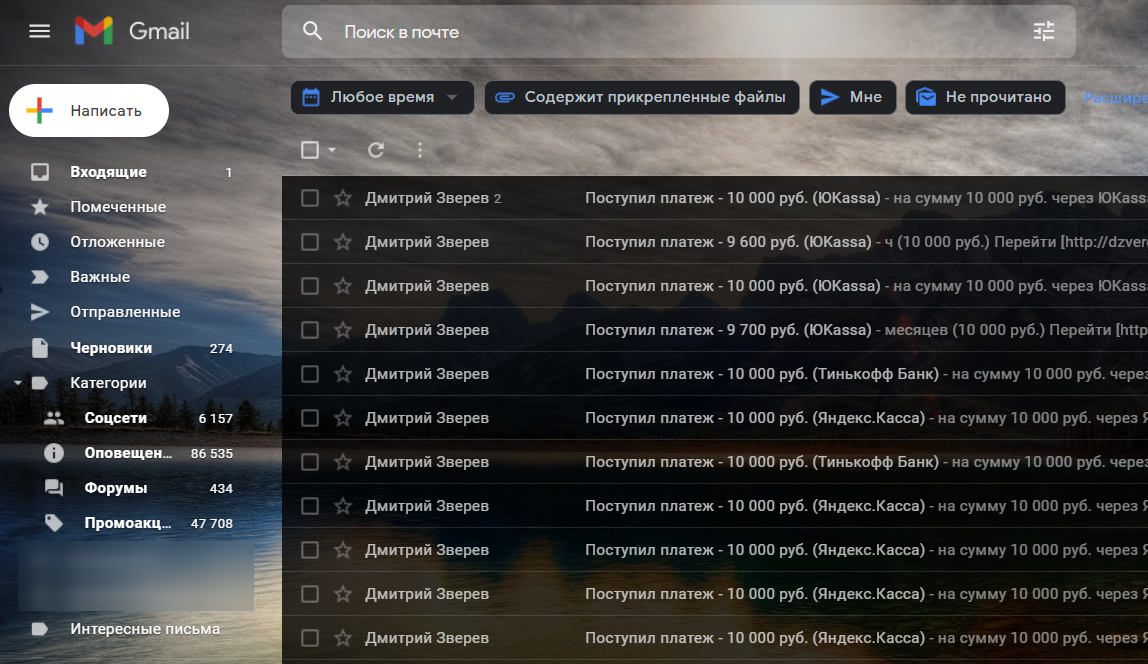The image size is (1148, 664).
Task: Click the Расширенный поиск link
Action: tap(1115, 97)
